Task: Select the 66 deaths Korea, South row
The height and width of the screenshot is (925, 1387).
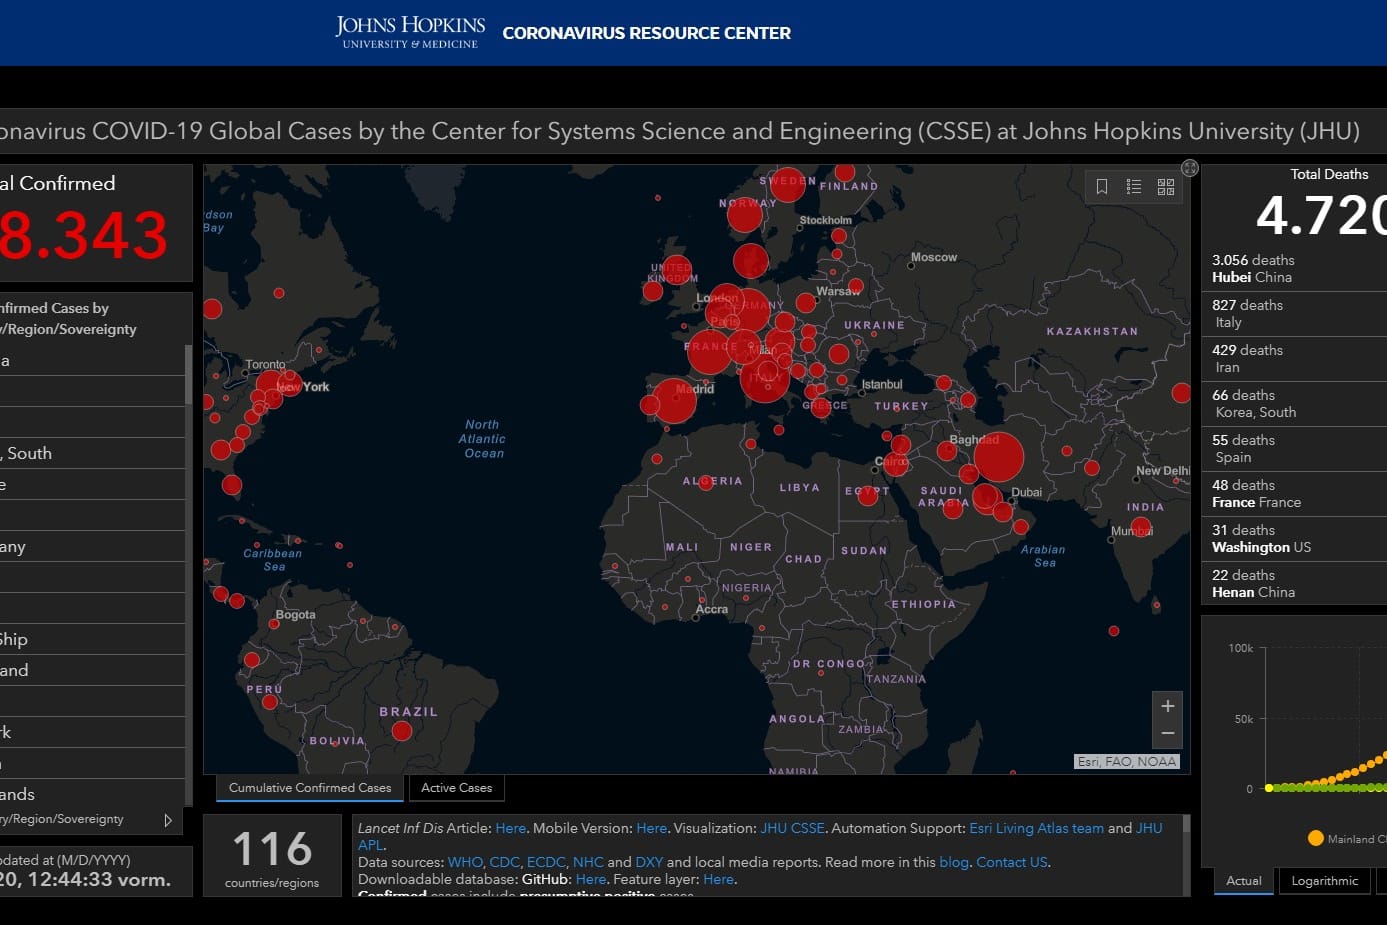Action: (x=1294, y=404)
